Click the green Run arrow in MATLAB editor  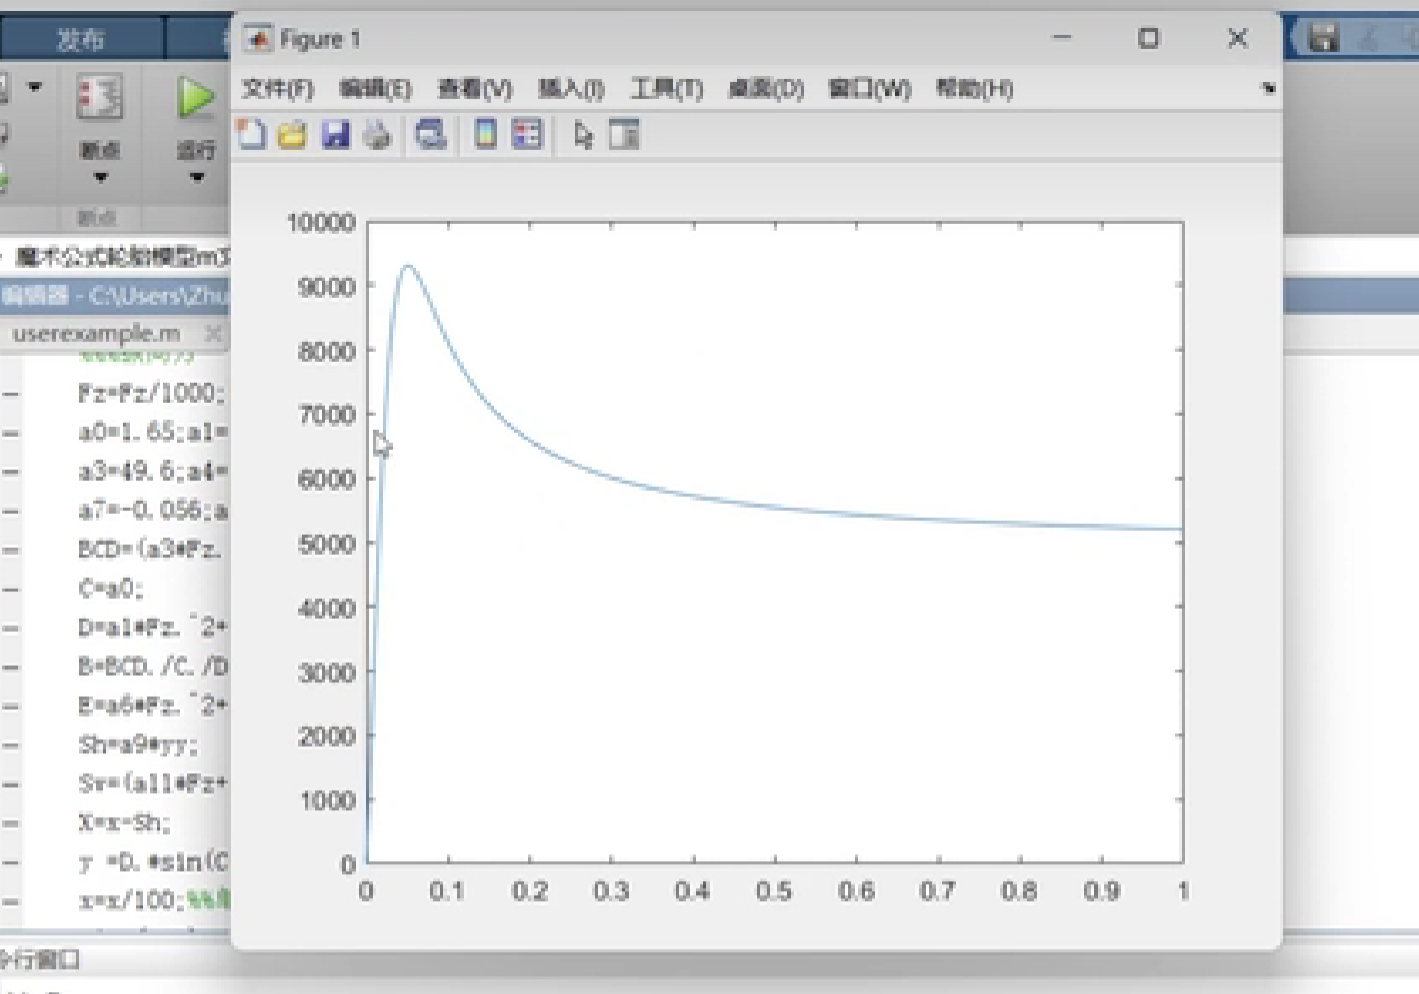pyautogui.click(x=195, y=98)
